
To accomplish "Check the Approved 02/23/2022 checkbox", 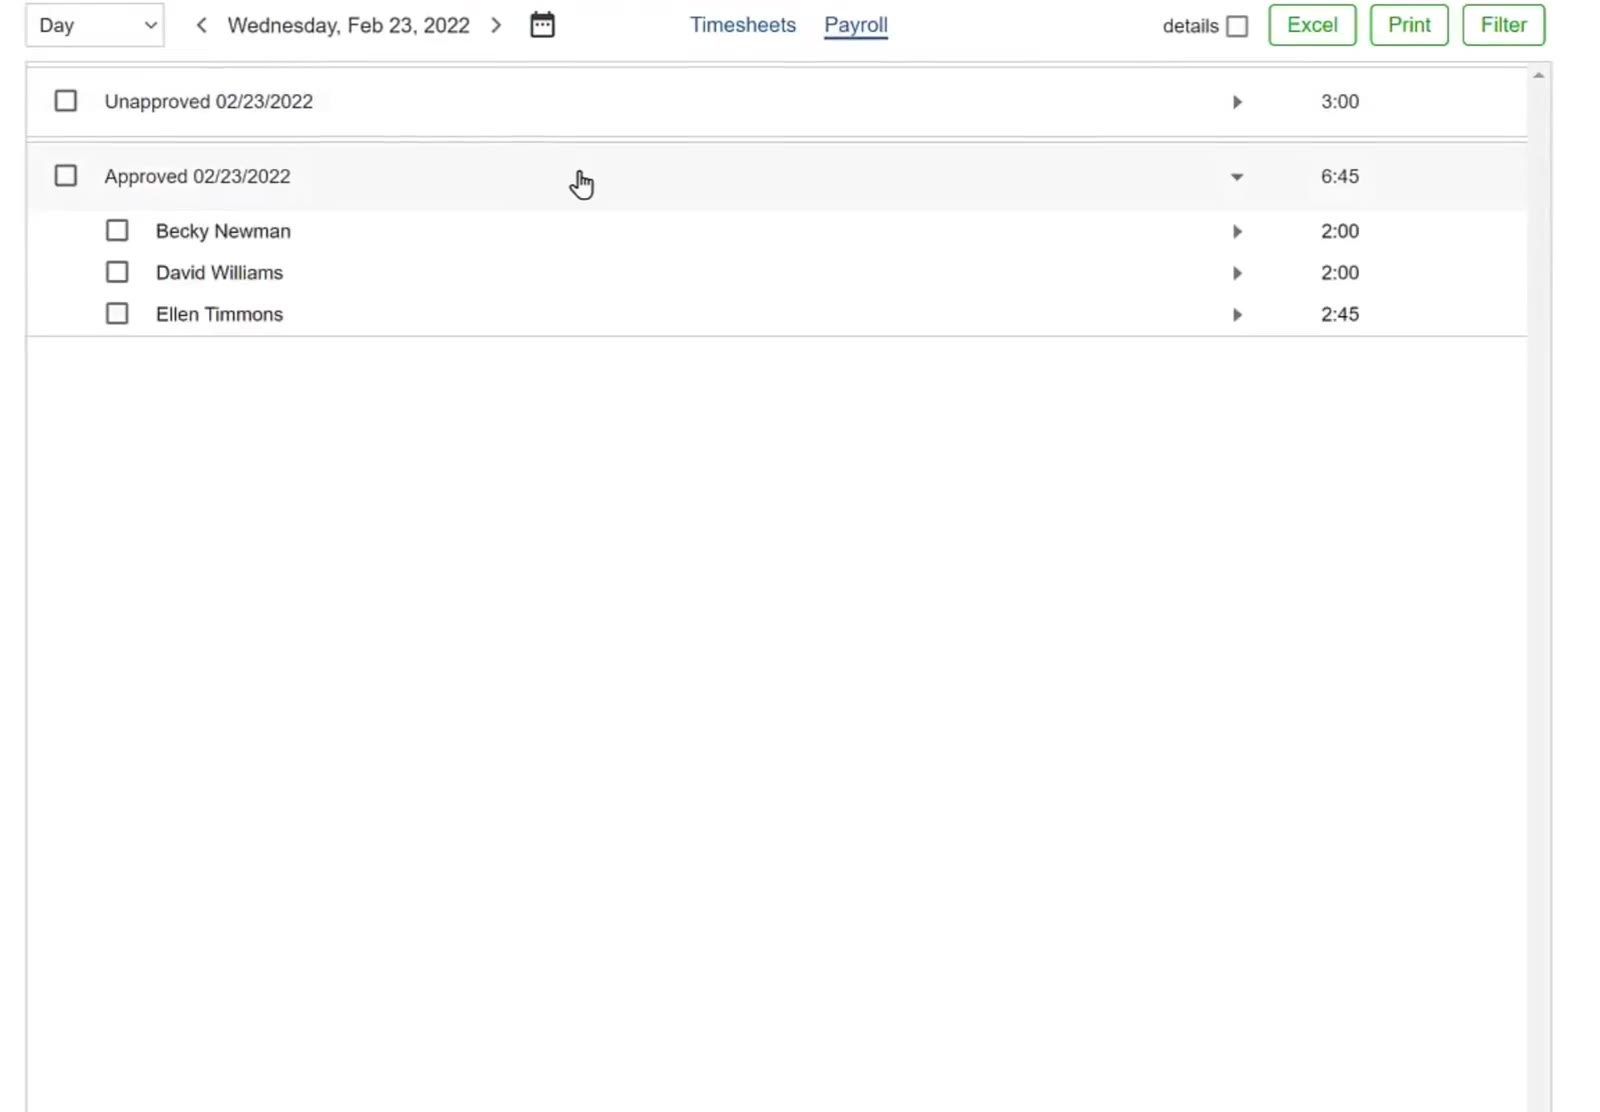I will [x=66, y=176].
